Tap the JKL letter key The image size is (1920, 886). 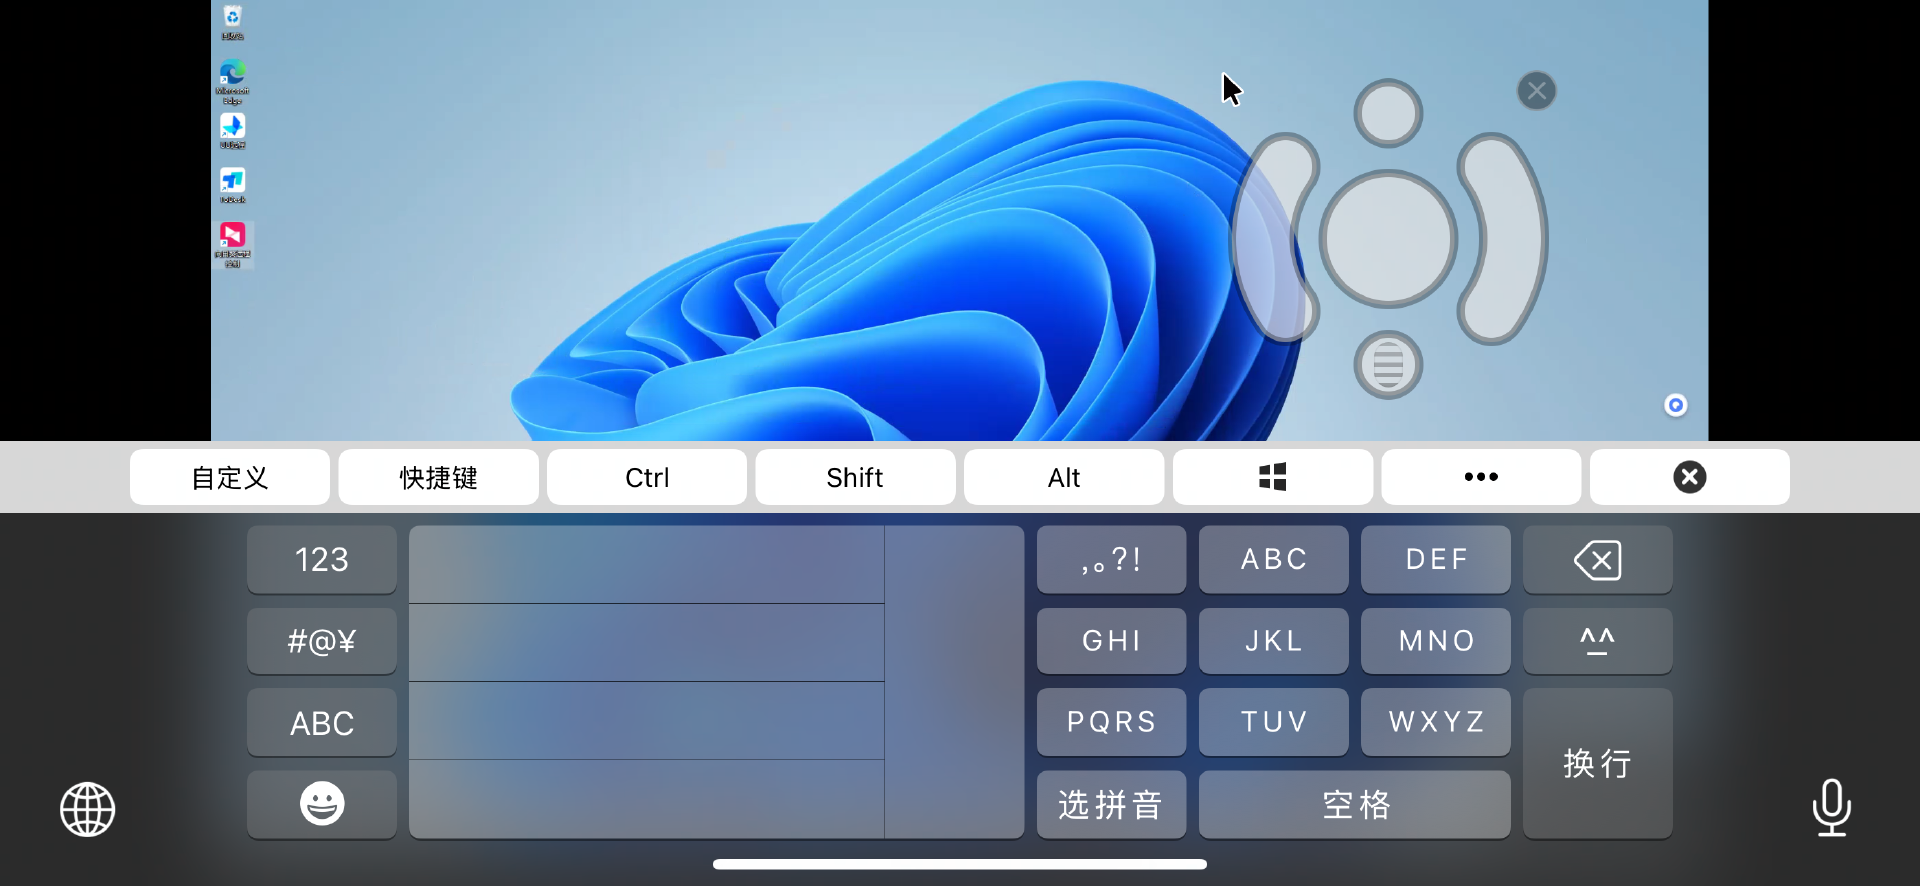(x=1274, y=641)
